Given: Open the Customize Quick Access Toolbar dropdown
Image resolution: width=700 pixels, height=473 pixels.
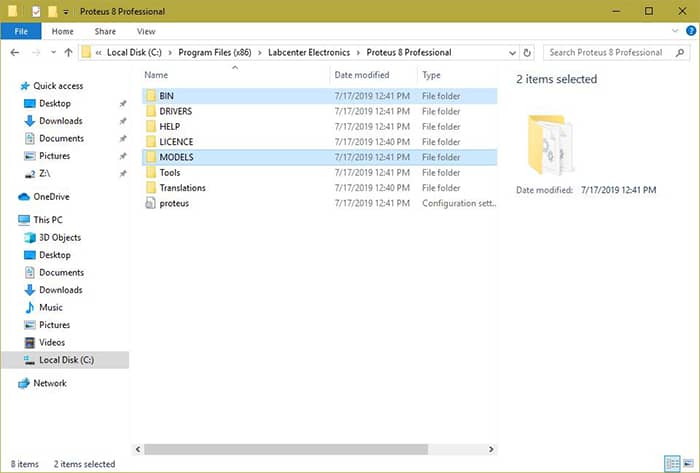Looking at the screenshot, I should pyautogui.click(x=66, y=12).
